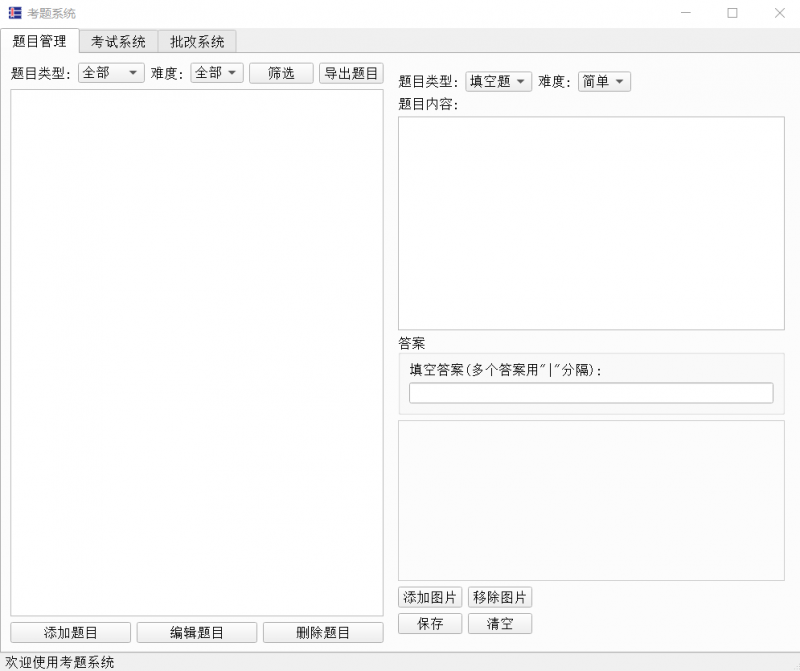This screenshot has height=671, width=800.
Task: Click the 编辑题目 button
Action: (196, 632)
